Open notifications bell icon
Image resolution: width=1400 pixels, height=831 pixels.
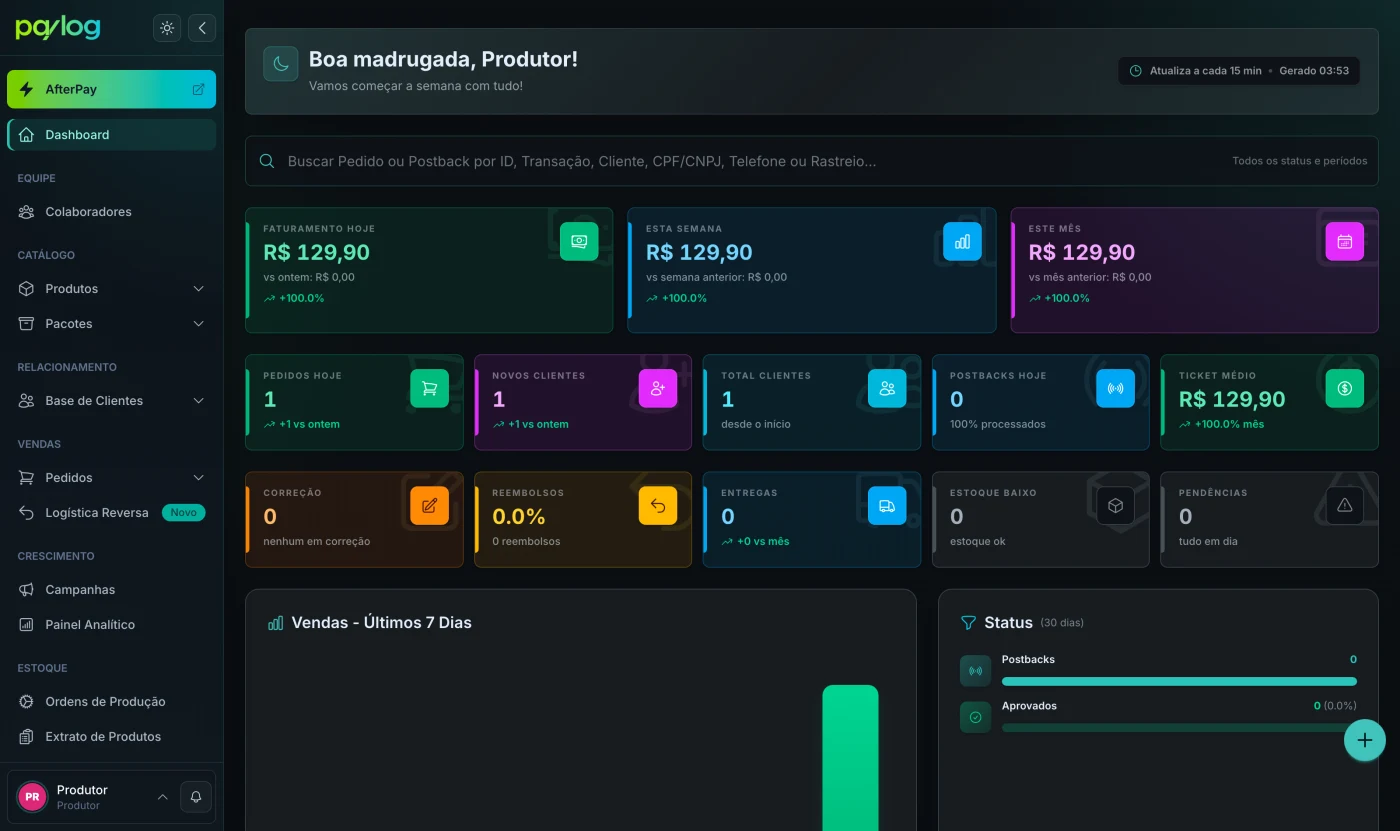[x=196, y=797]
